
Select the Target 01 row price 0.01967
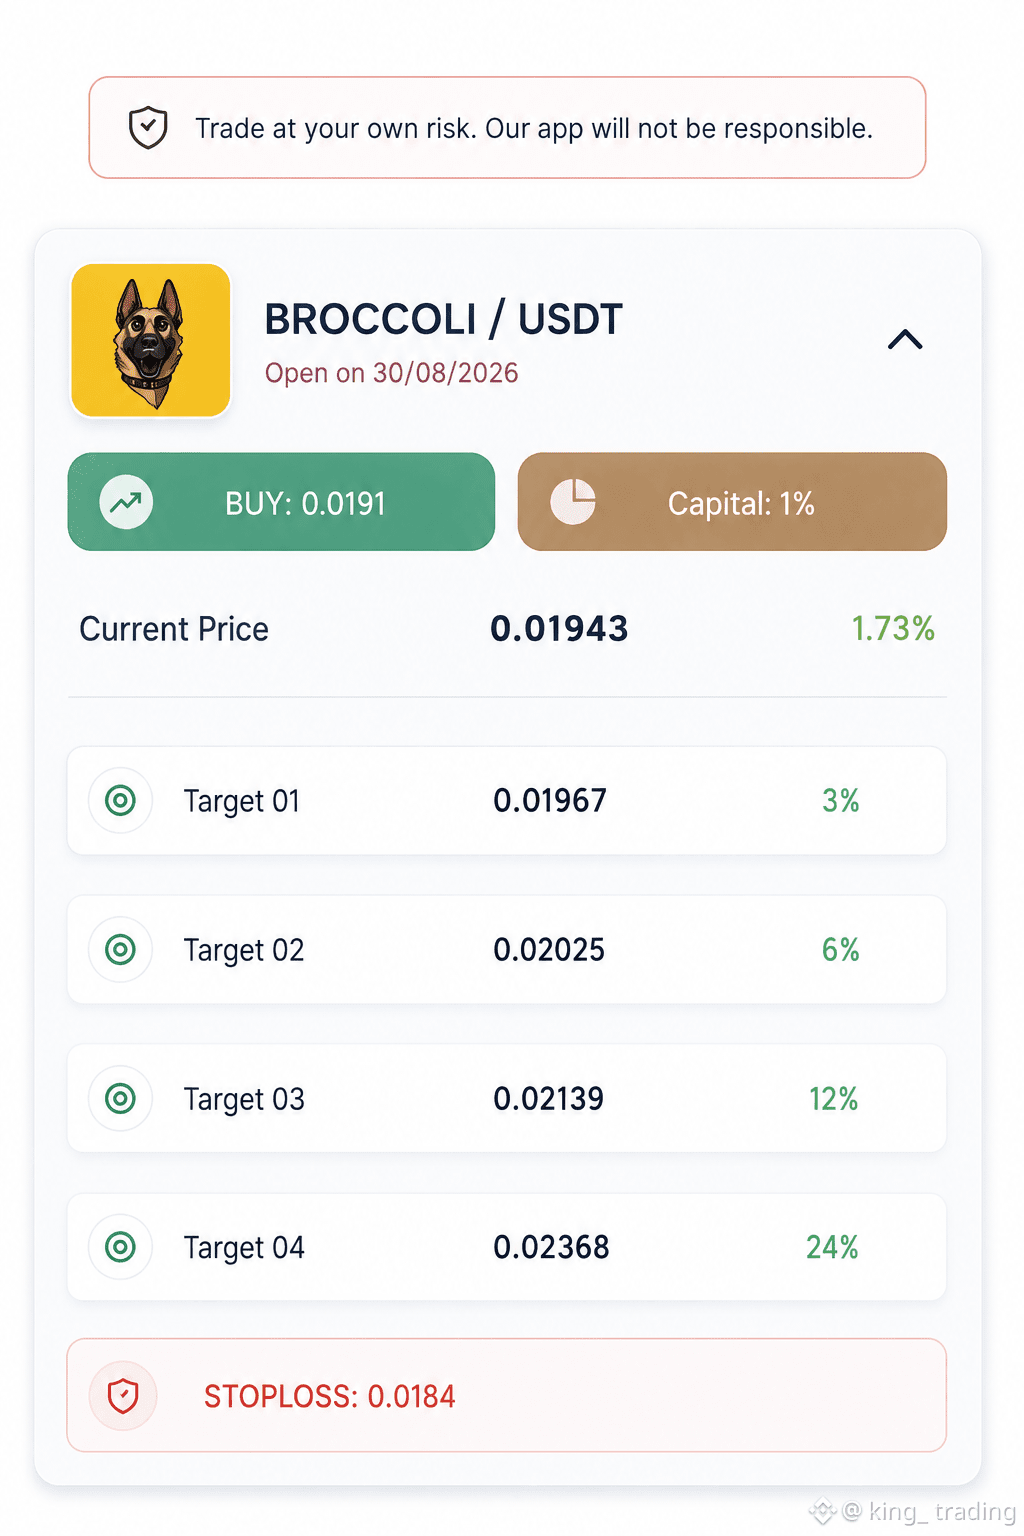coord(550,800)
